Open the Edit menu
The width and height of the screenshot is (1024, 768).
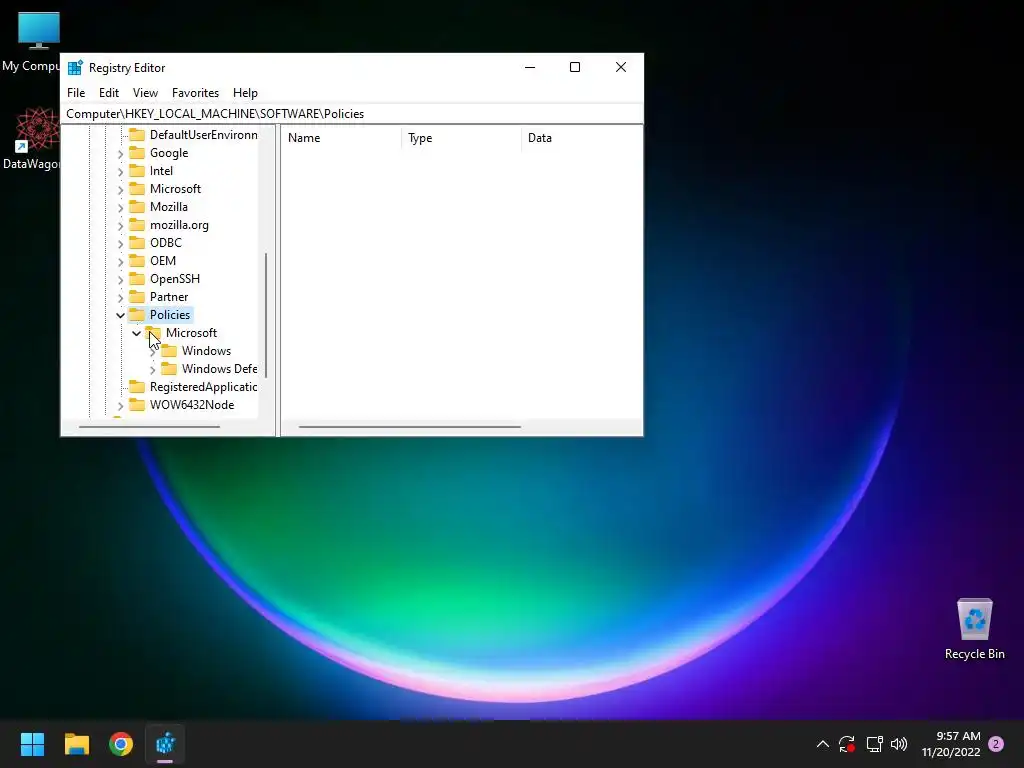tap(108, 93)
